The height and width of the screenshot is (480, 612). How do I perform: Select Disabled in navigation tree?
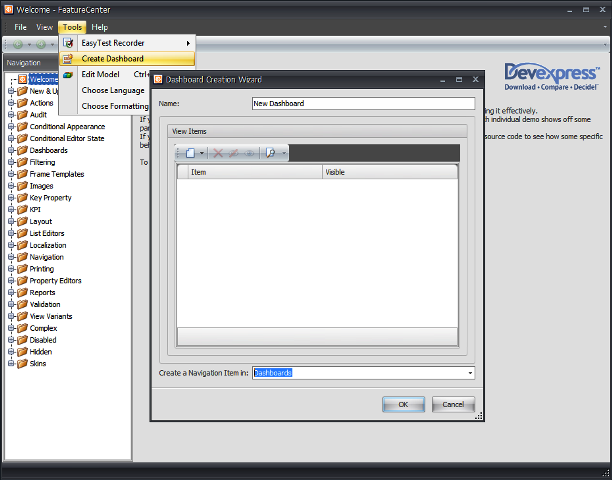[43, 340]
